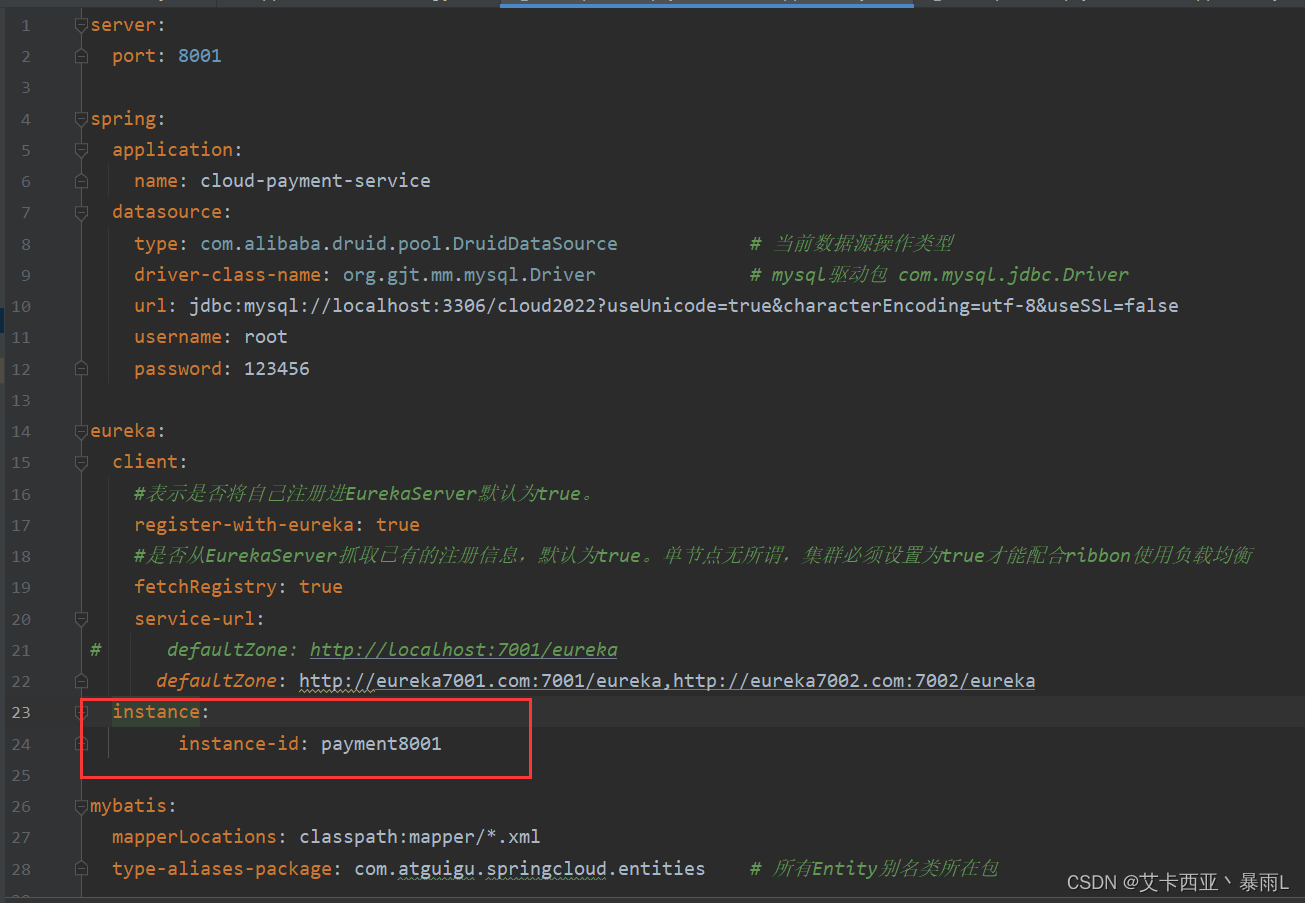This screenshot has width=1305, height=903.
Task: Click comment mentioning ribbon load balancing
Action: 693,556
